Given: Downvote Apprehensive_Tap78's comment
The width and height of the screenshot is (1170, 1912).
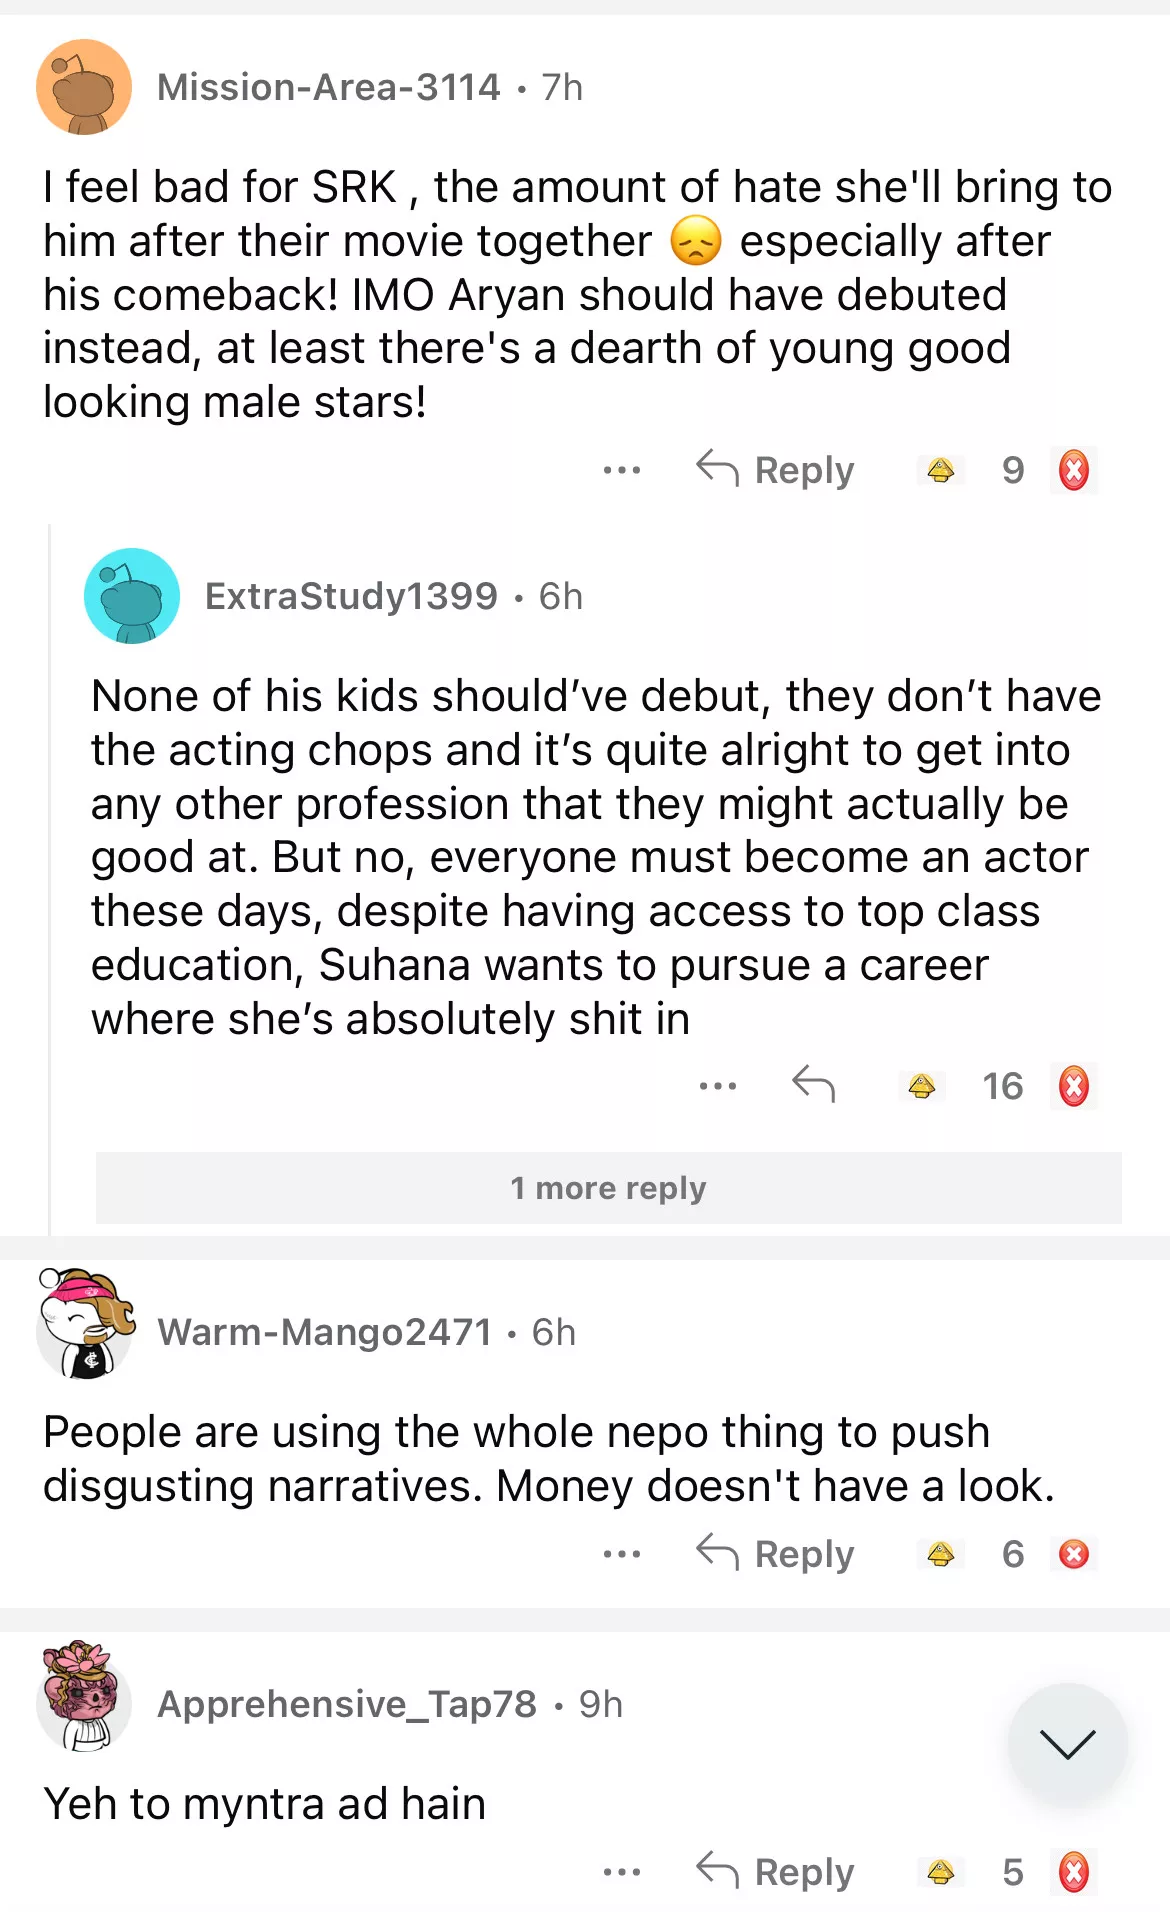Looking at the screenshot, I should pyautogui.click(x=1074, y=1872).
